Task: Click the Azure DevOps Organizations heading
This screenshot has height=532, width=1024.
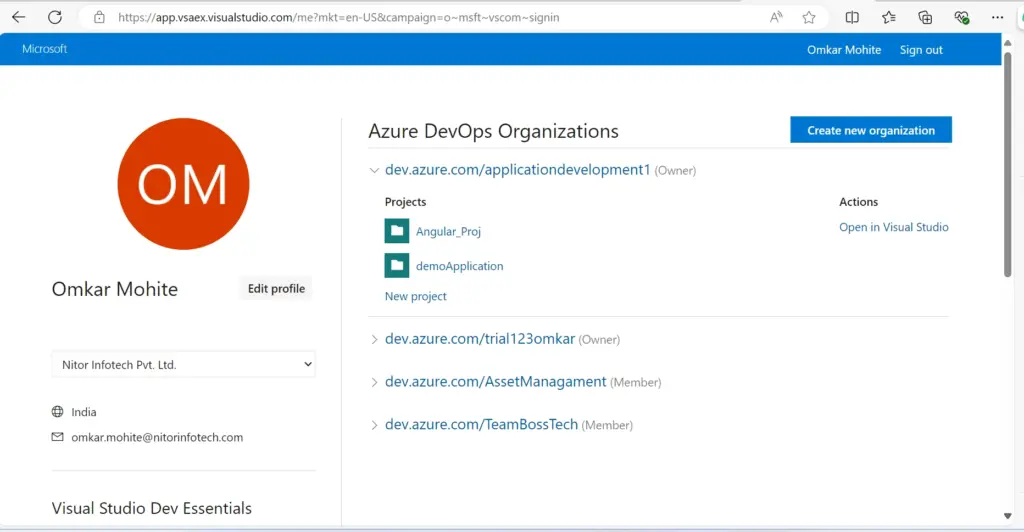Action: pos(493,131)
